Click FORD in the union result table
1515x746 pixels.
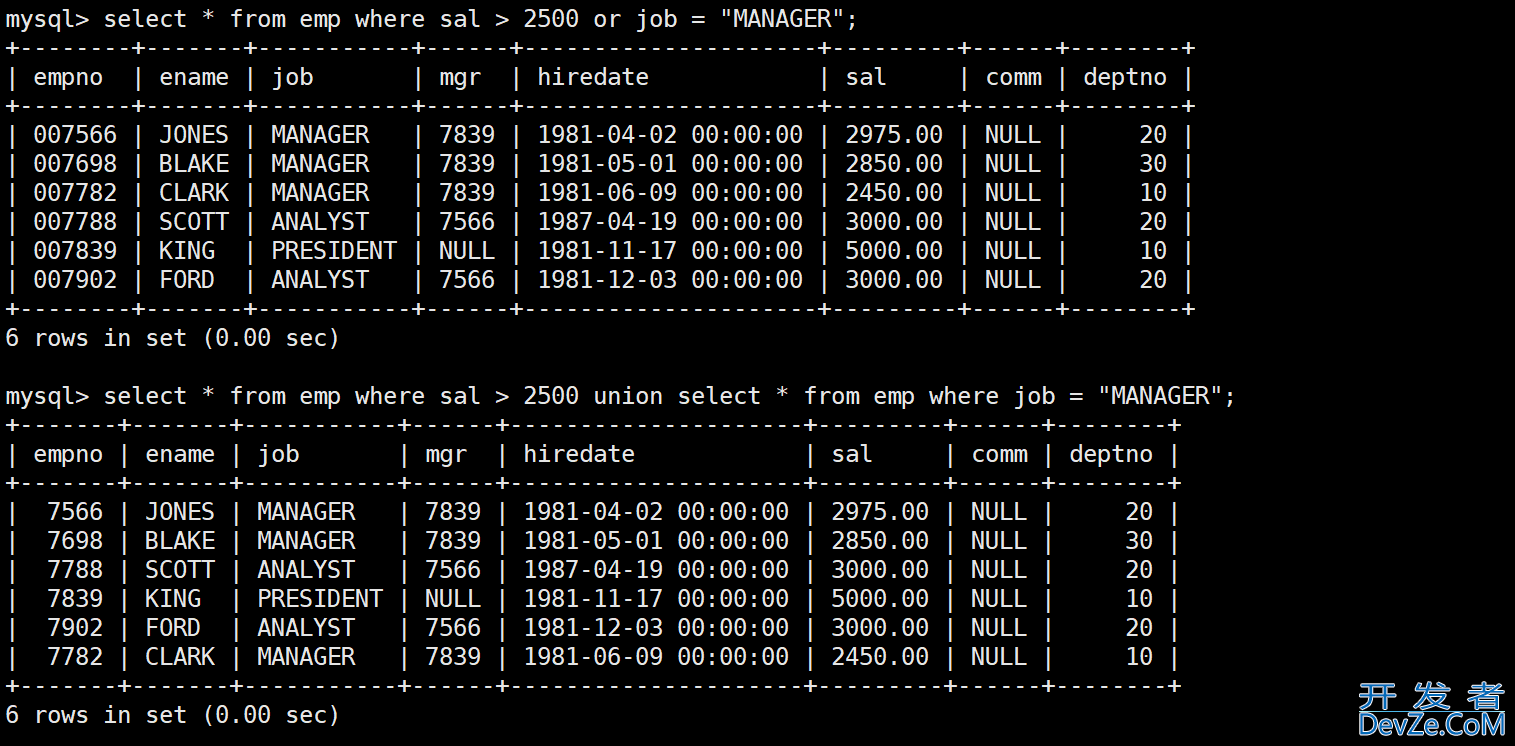pyautogui.click(x=173, y=628)
